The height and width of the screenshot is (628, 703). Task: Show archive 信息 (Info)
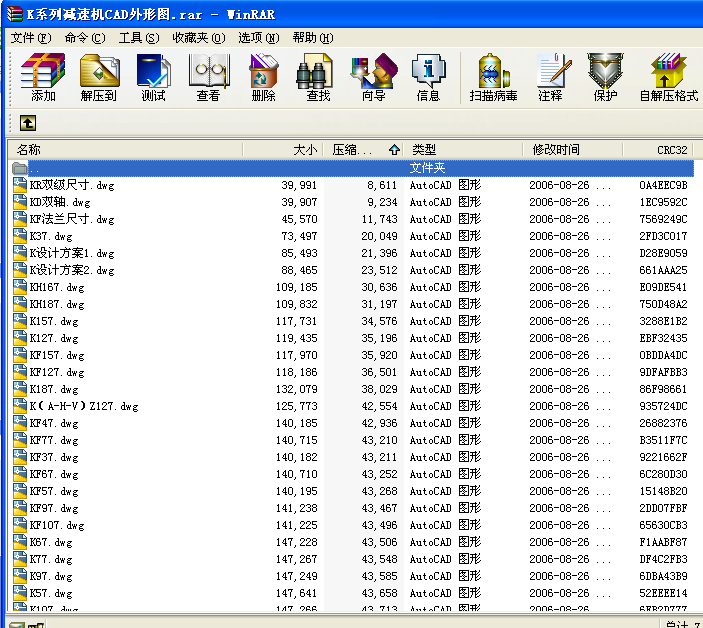(x=429, y=77)
